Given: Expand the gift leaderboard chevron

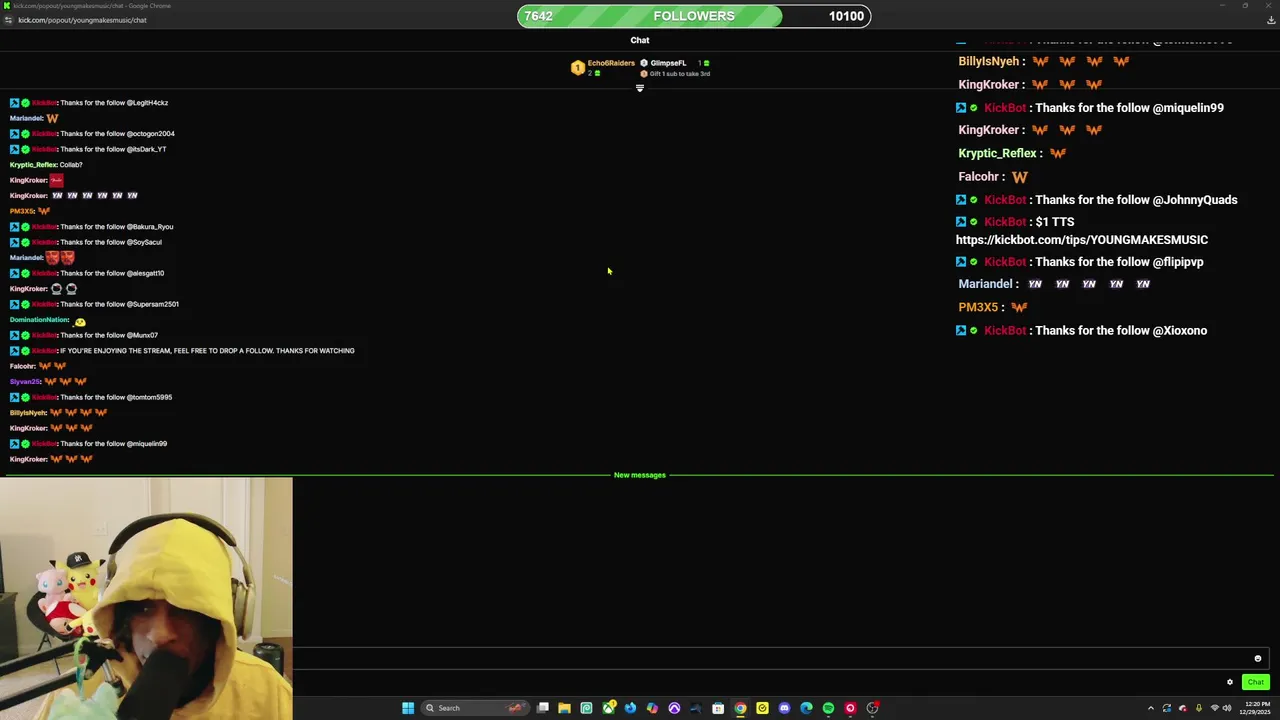Looking at the screenshot, I should 640,88.
